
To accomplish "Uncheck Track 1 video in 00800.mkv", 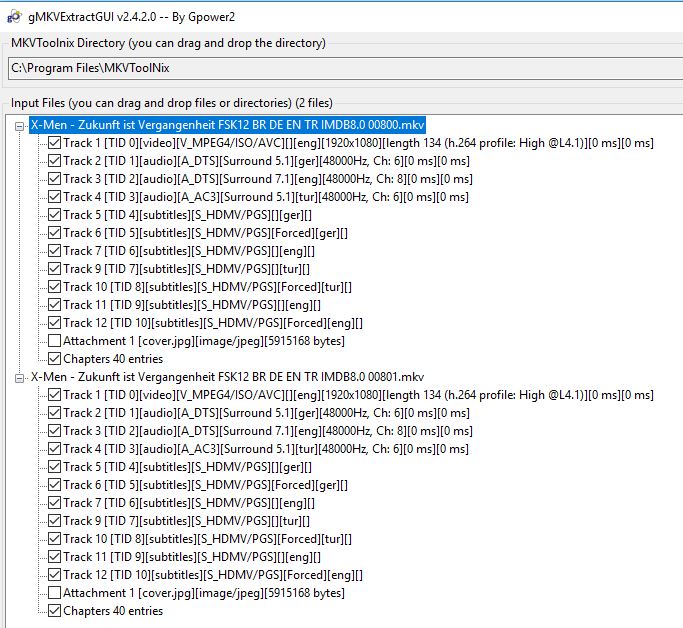I will point(54,143).
